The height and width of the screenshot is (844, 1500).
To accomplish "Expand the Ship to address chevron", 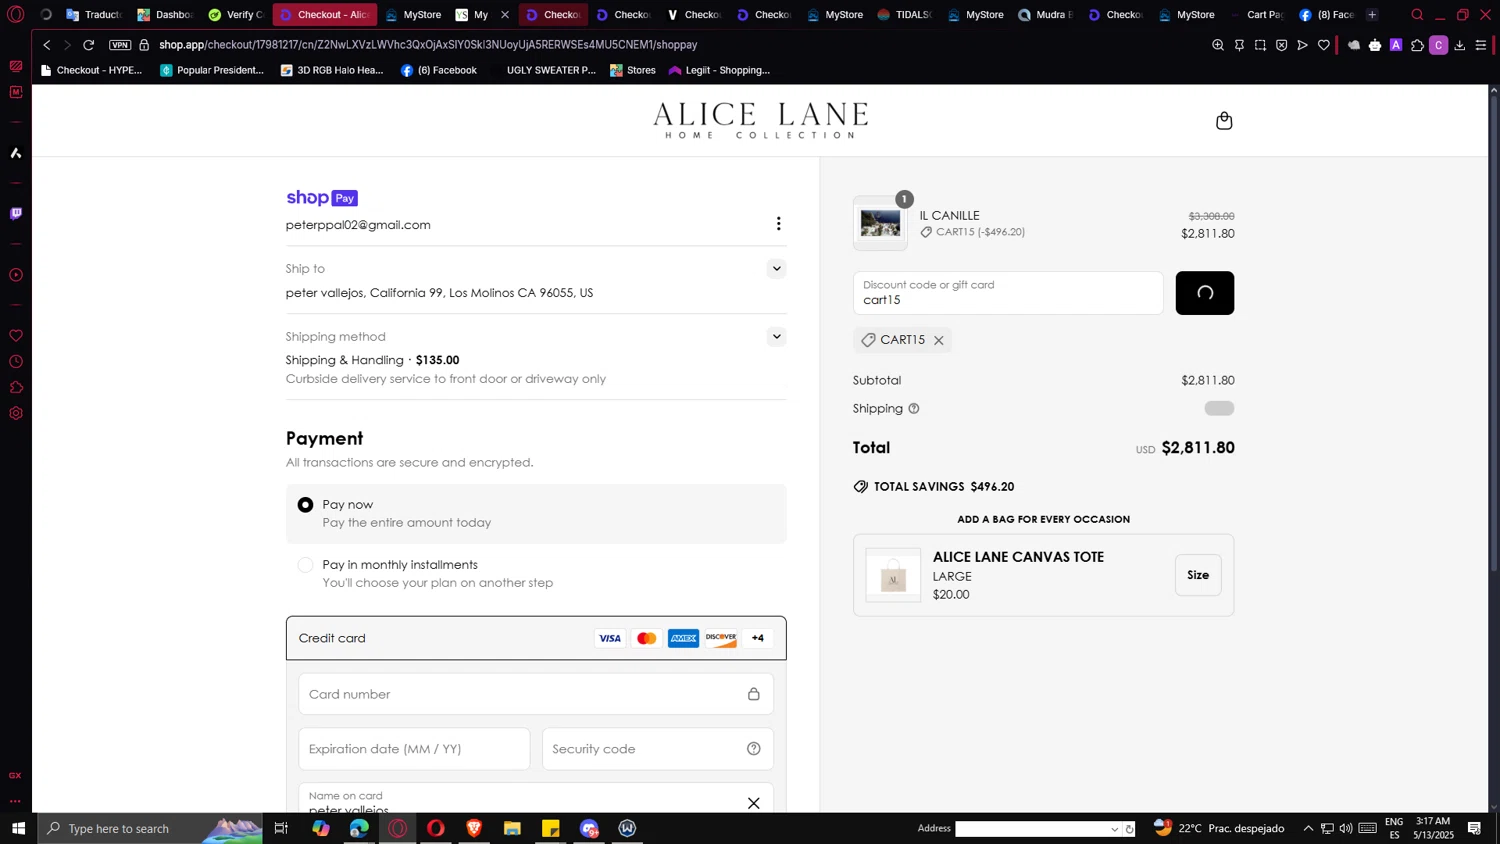I will [x=776, y=269].
